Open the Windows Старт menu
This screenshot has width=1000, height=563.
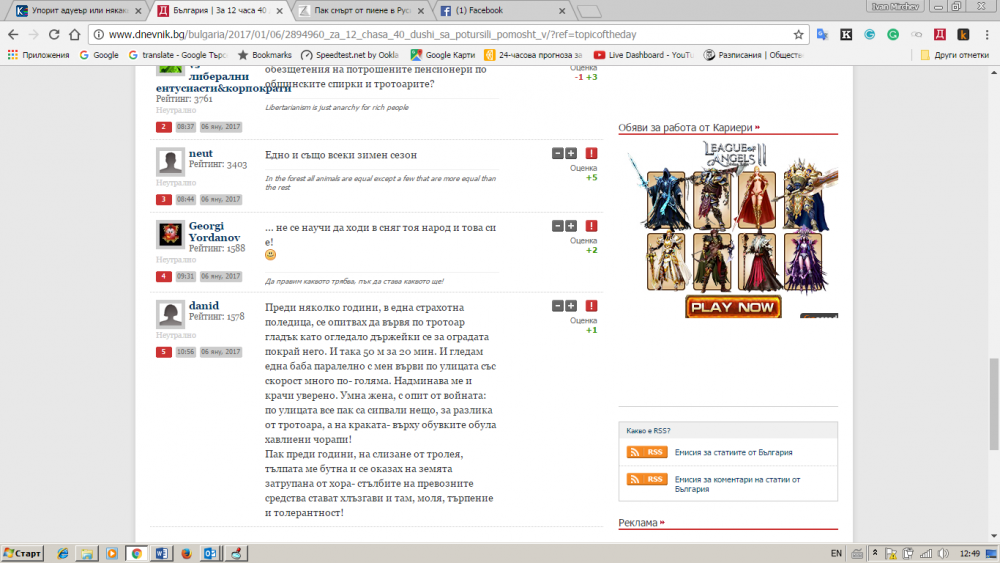(22, 553)
